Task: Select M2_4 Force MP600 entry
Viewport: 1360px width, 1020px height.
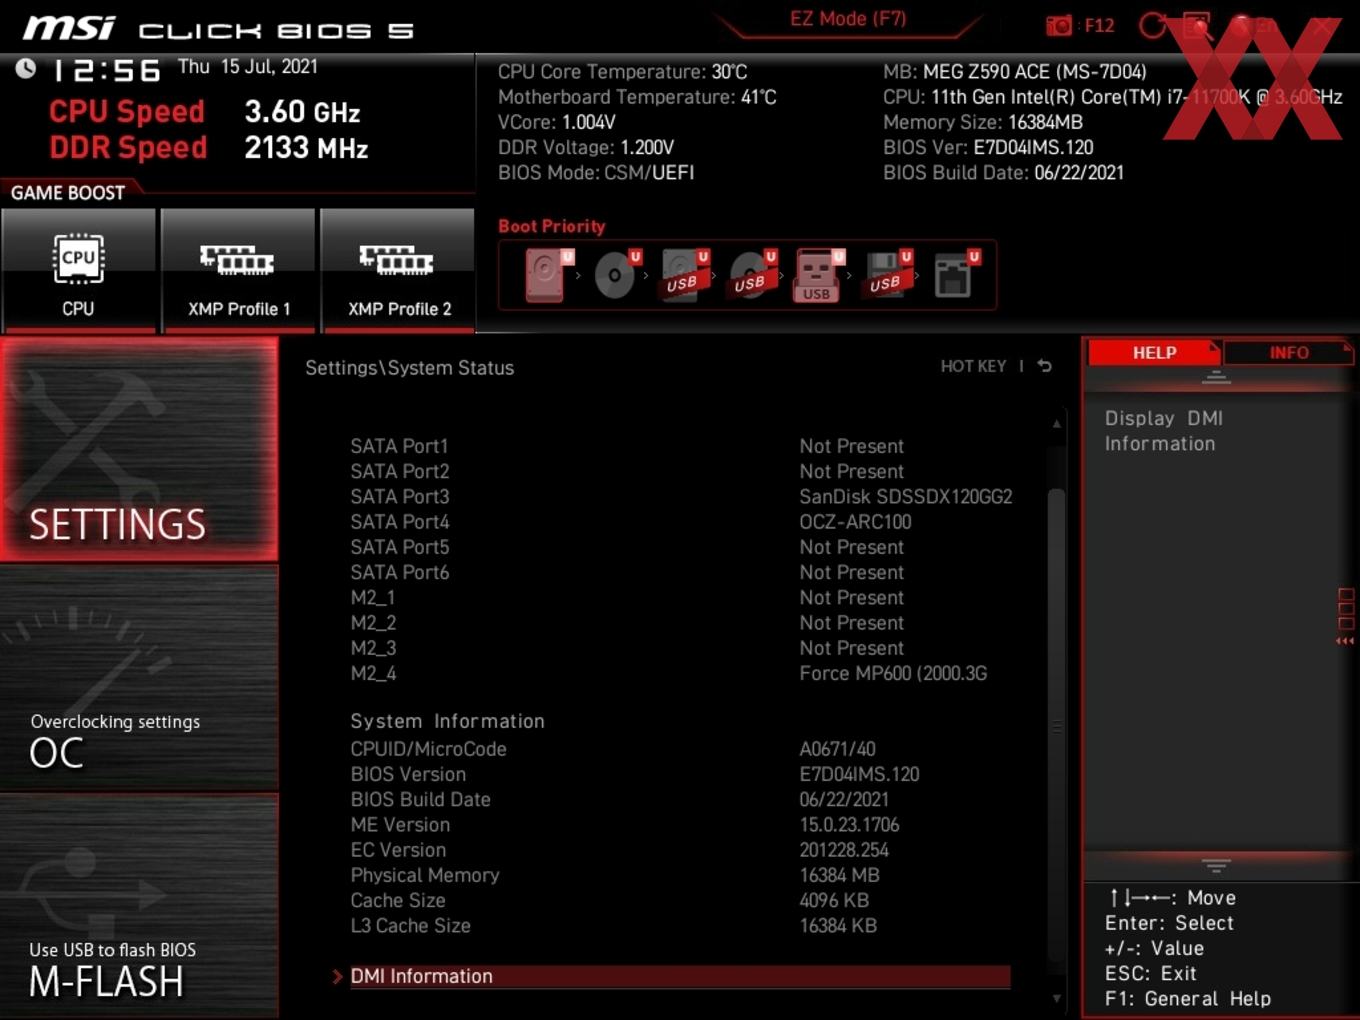Action: coord(680,673)
